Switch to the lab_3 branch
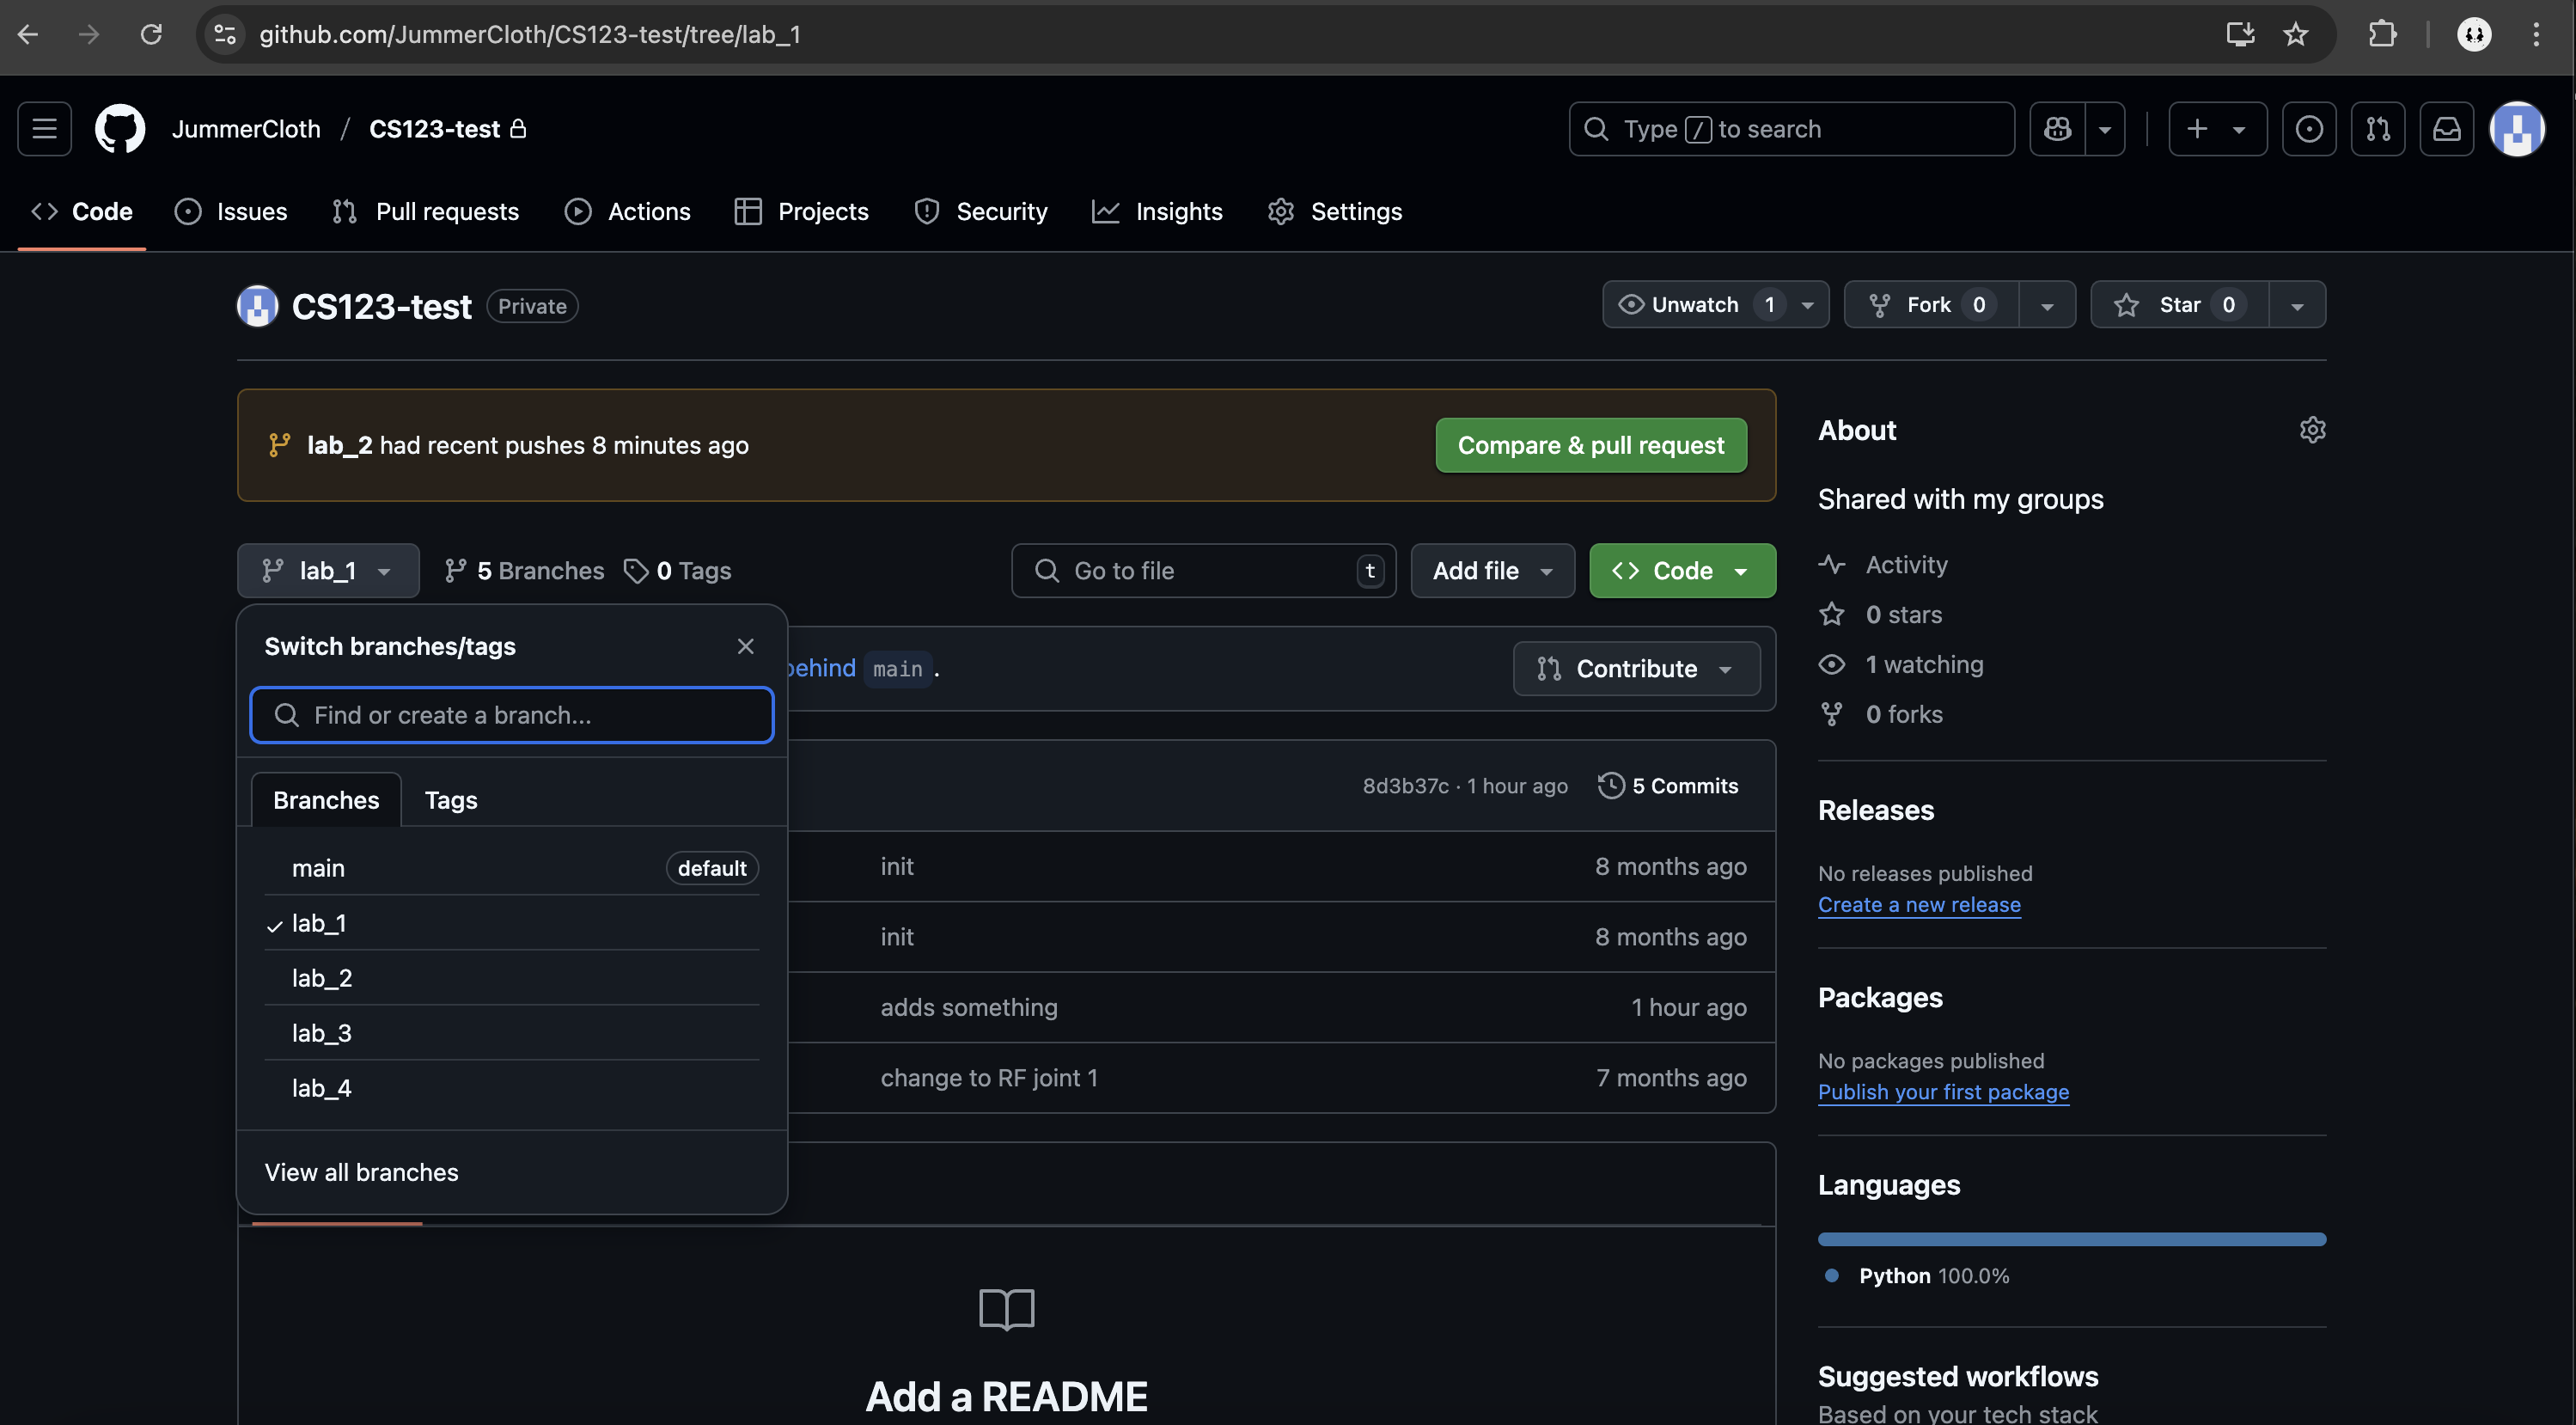 click(511, 1033)
